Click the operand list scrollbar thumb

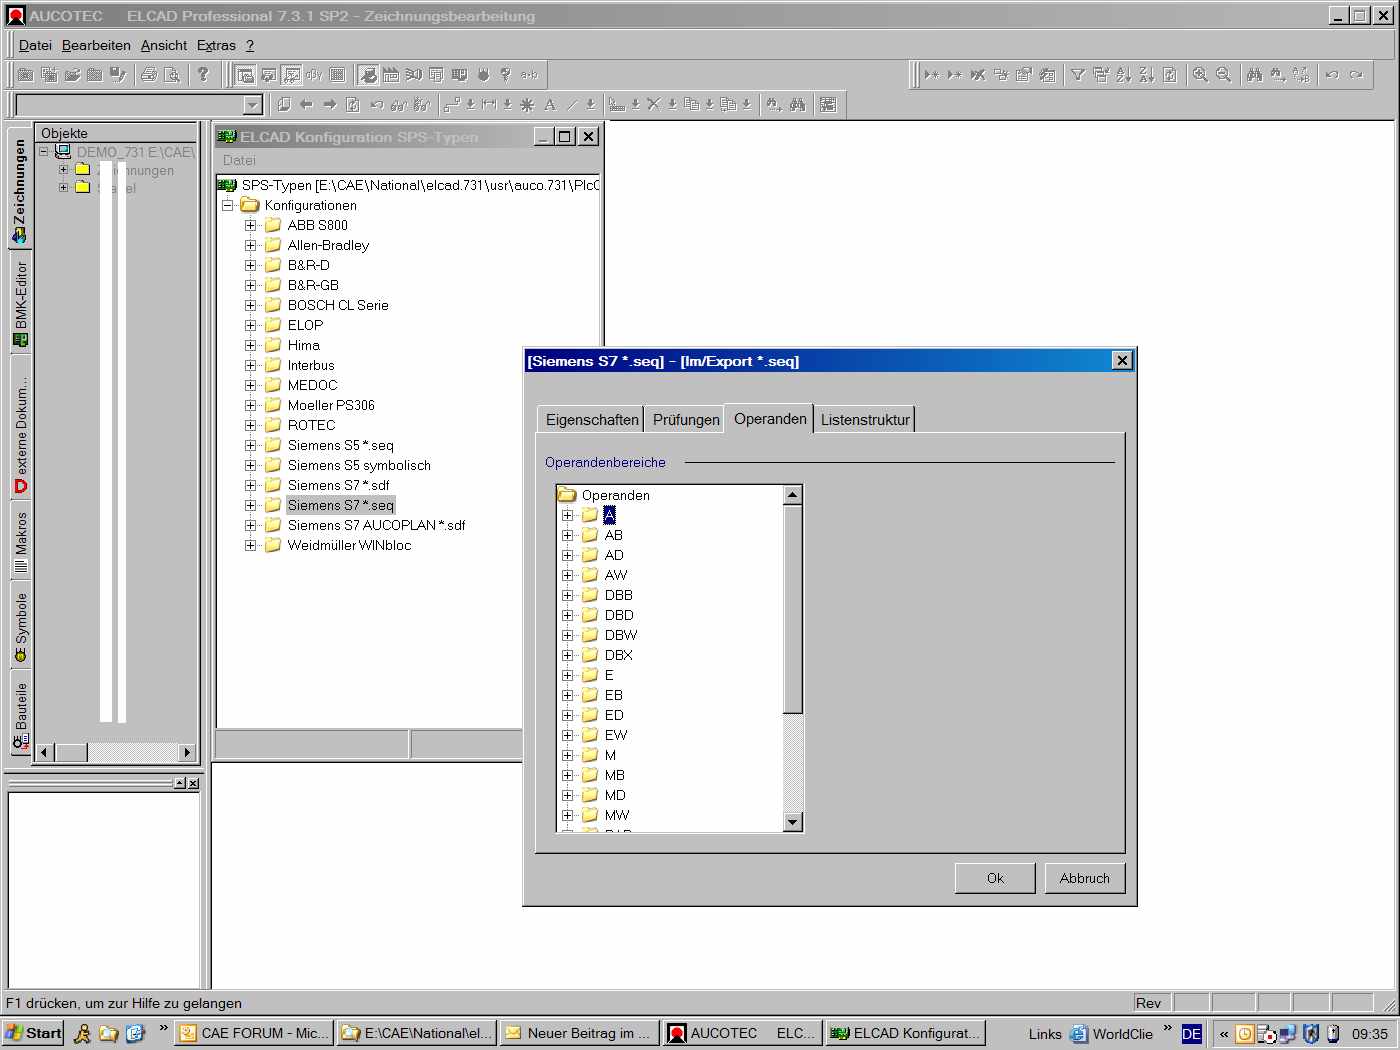[793, 609]
